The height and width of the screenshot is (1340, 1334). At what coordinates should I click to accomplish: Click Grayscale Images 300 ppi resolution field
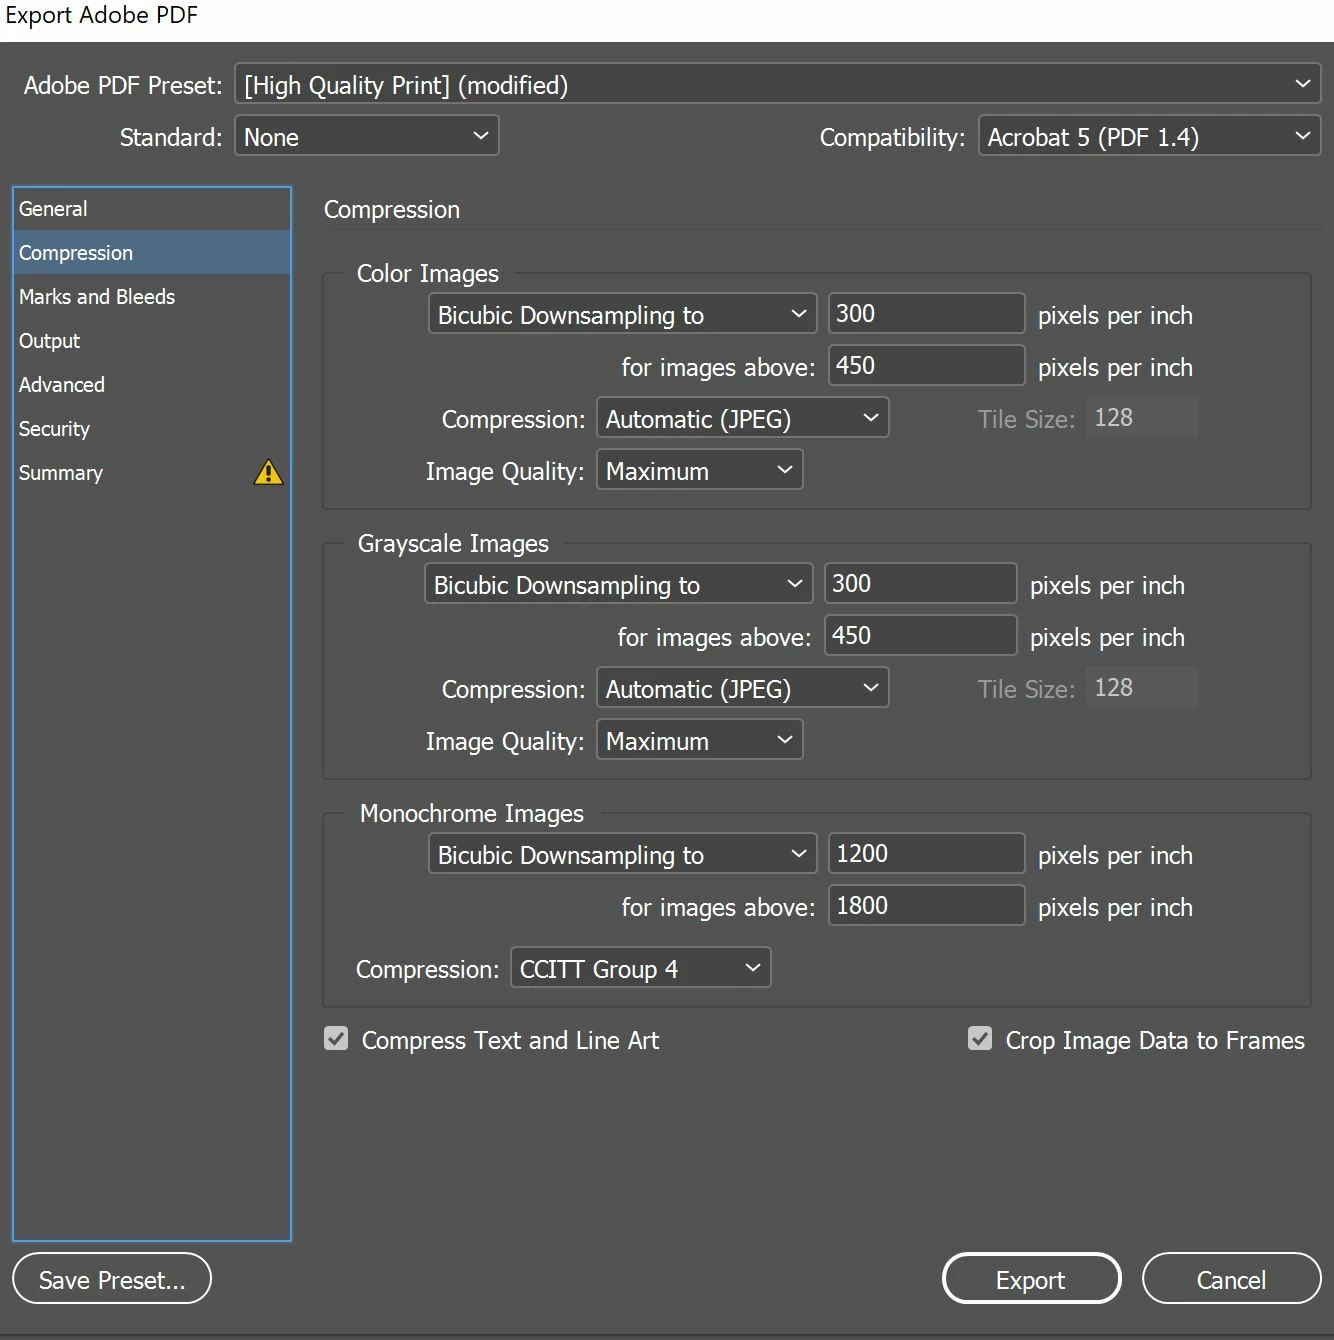coord(920,583)
